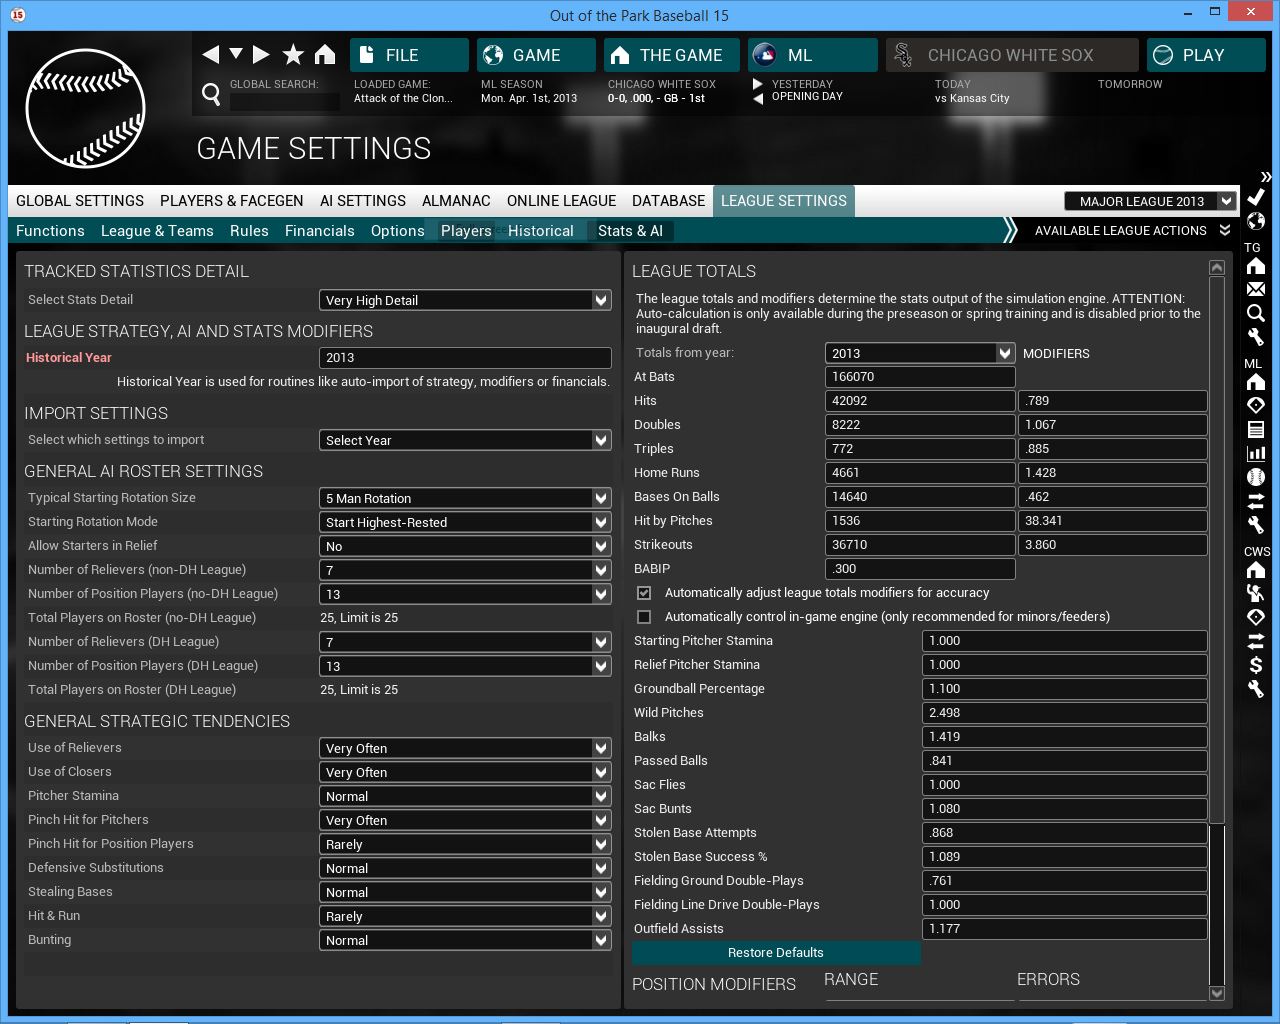
Task: Enable automatic in-game engine control
Action: coord(644,617)
